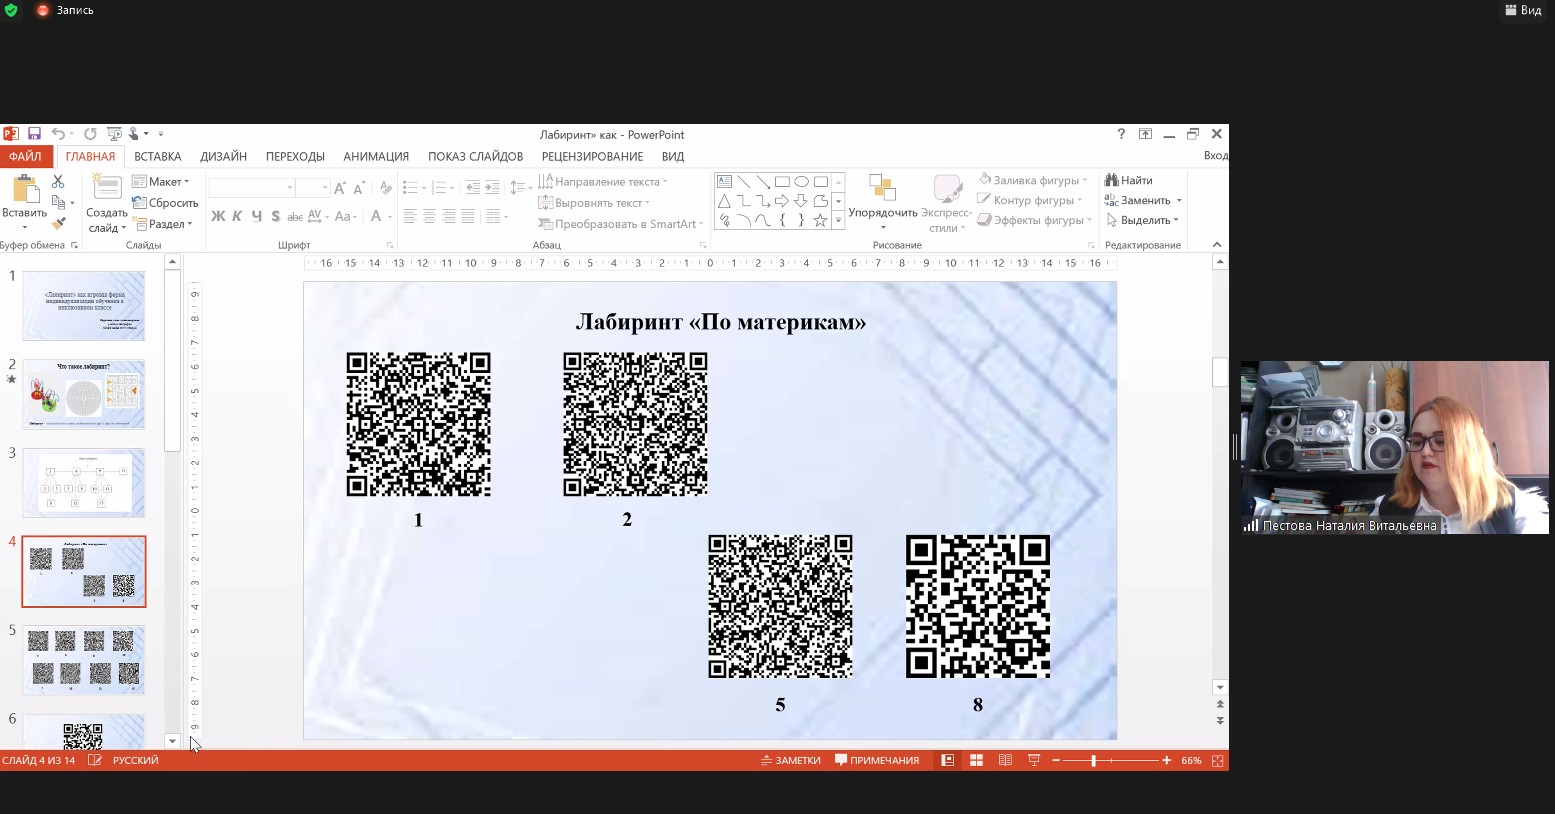Viewport: 1555px width, 814px height.
Task: Click the Вход sign-in link
Action: (1216, 156)
